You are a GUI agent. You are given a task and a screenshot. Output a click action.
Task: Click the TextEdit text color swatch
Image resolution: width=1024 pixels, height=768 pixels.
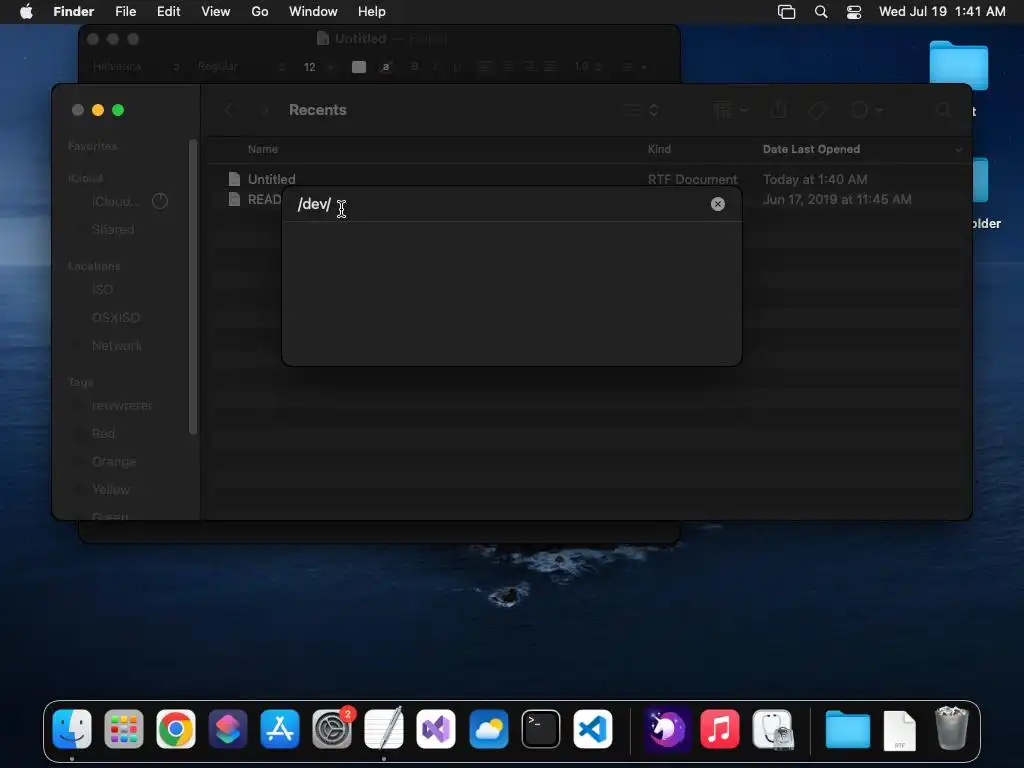tap(359, 67)
